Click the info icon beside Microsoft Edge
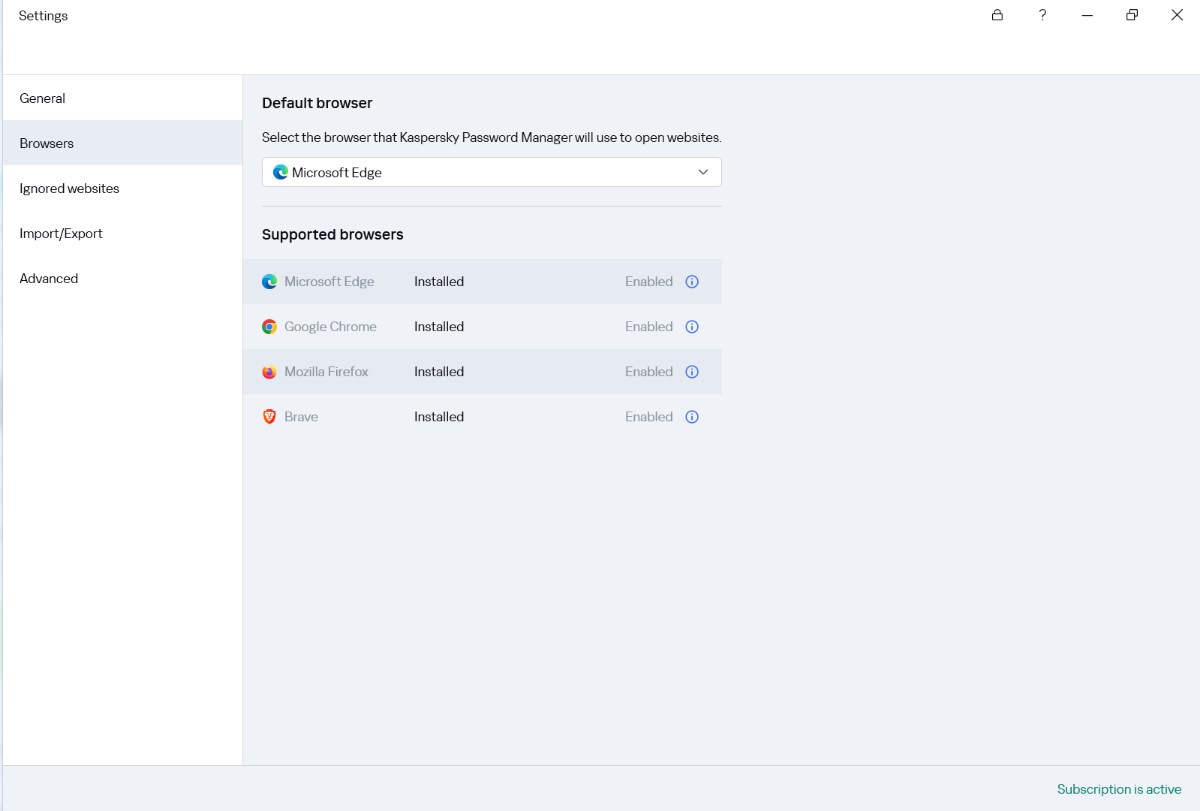Viewport: 1200px width, 811px height. 692,282
